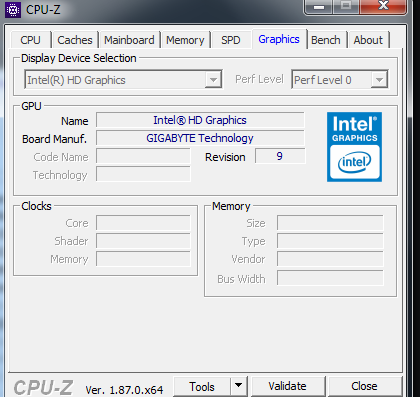This screenshot has height=397, width=420.
Task: Click the Close button at bottom
Action: point(365,386)
